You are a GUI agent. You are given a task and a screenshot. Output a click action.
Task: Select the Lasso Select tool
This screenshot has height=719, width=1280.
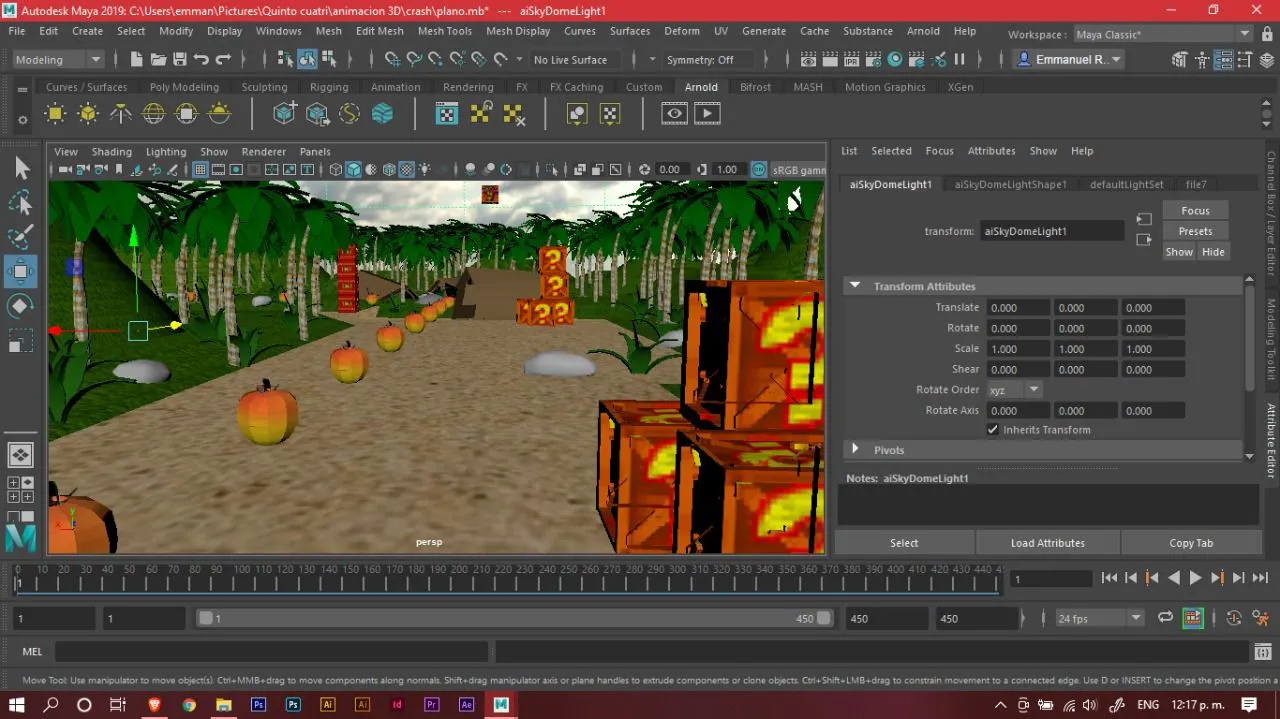click(21, 203)
